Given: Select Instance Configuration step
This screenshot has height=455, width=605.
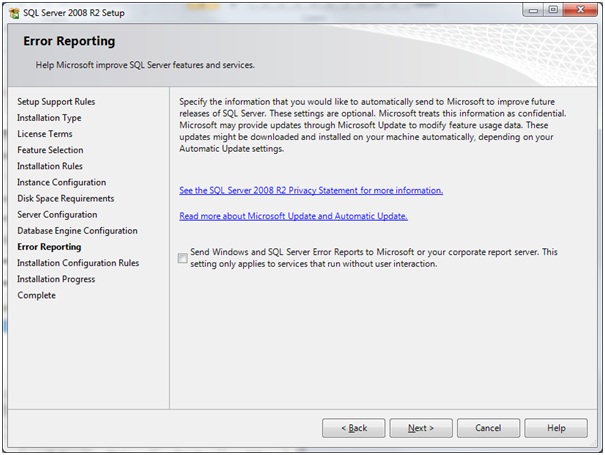Looking at the screenshot, I should tap(61, 182).
